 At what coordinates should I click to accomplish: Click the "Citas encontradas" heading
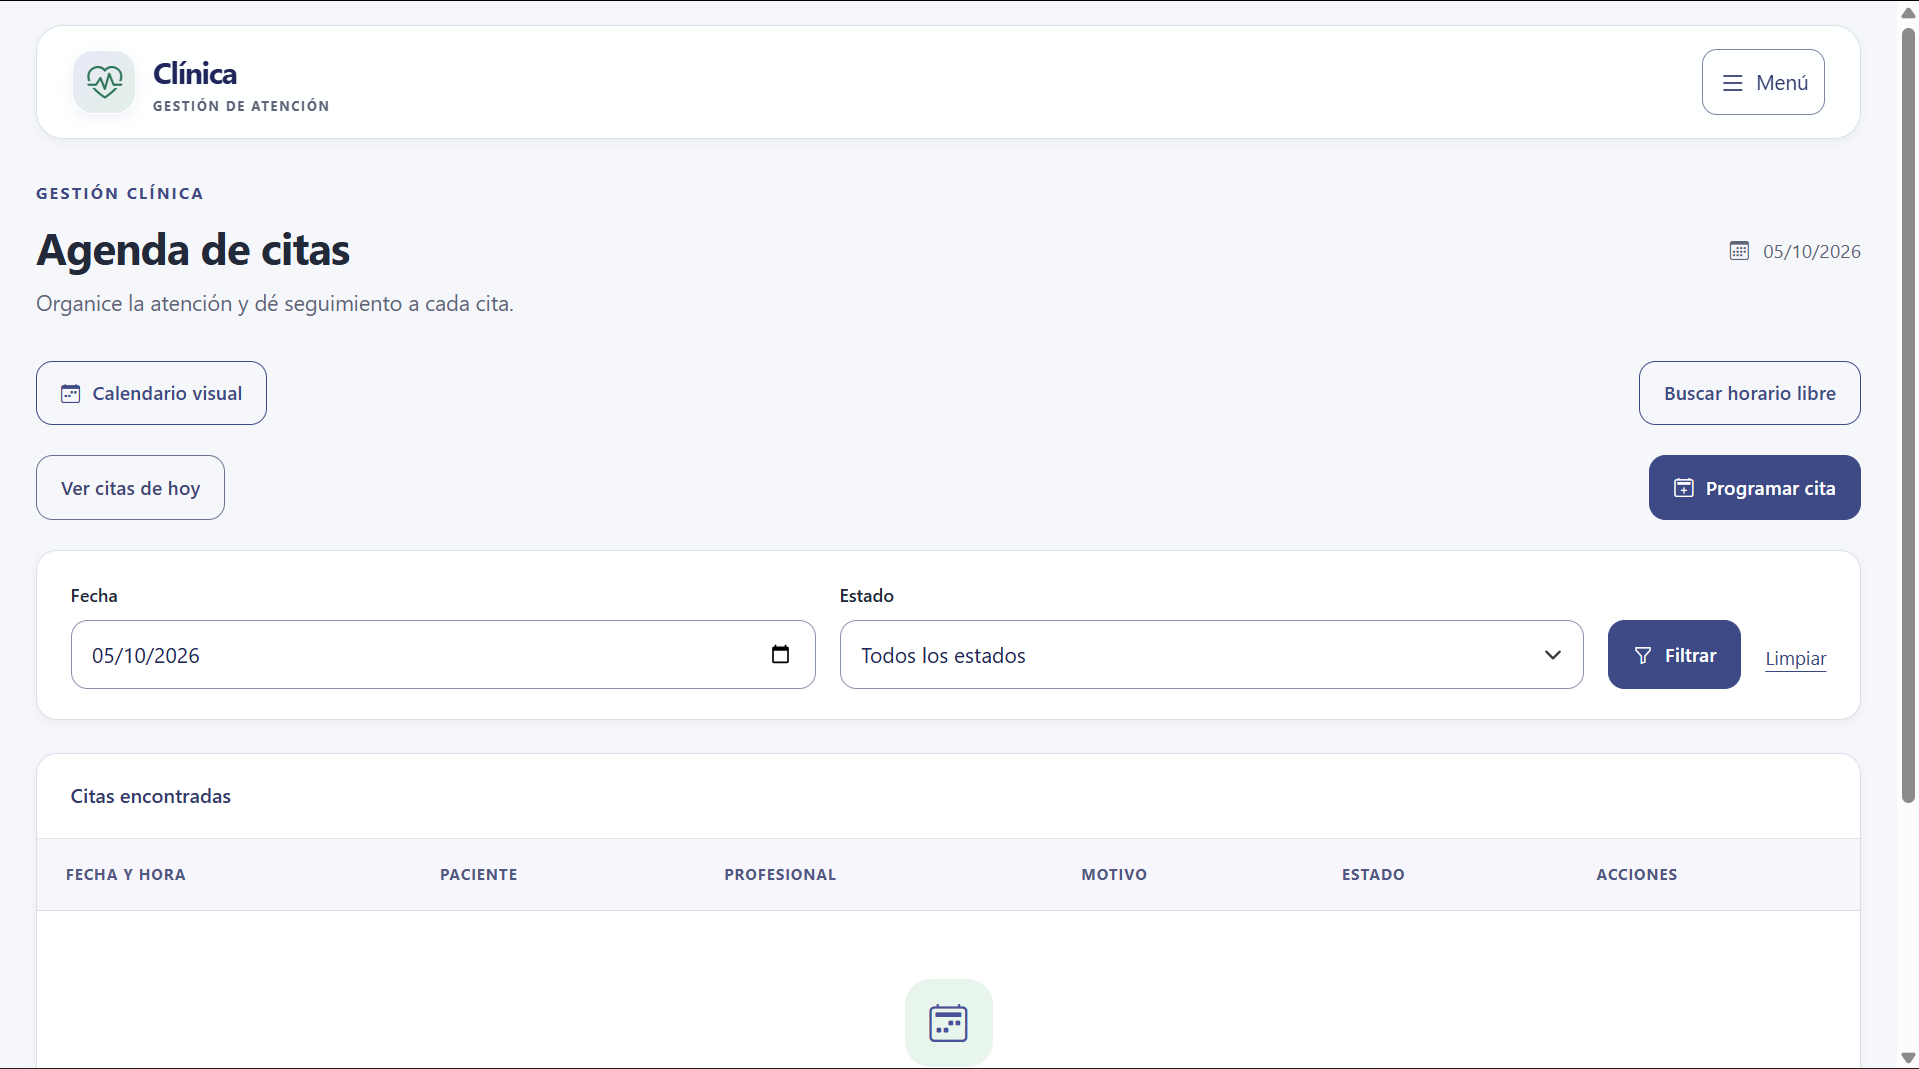coord(151,797)
